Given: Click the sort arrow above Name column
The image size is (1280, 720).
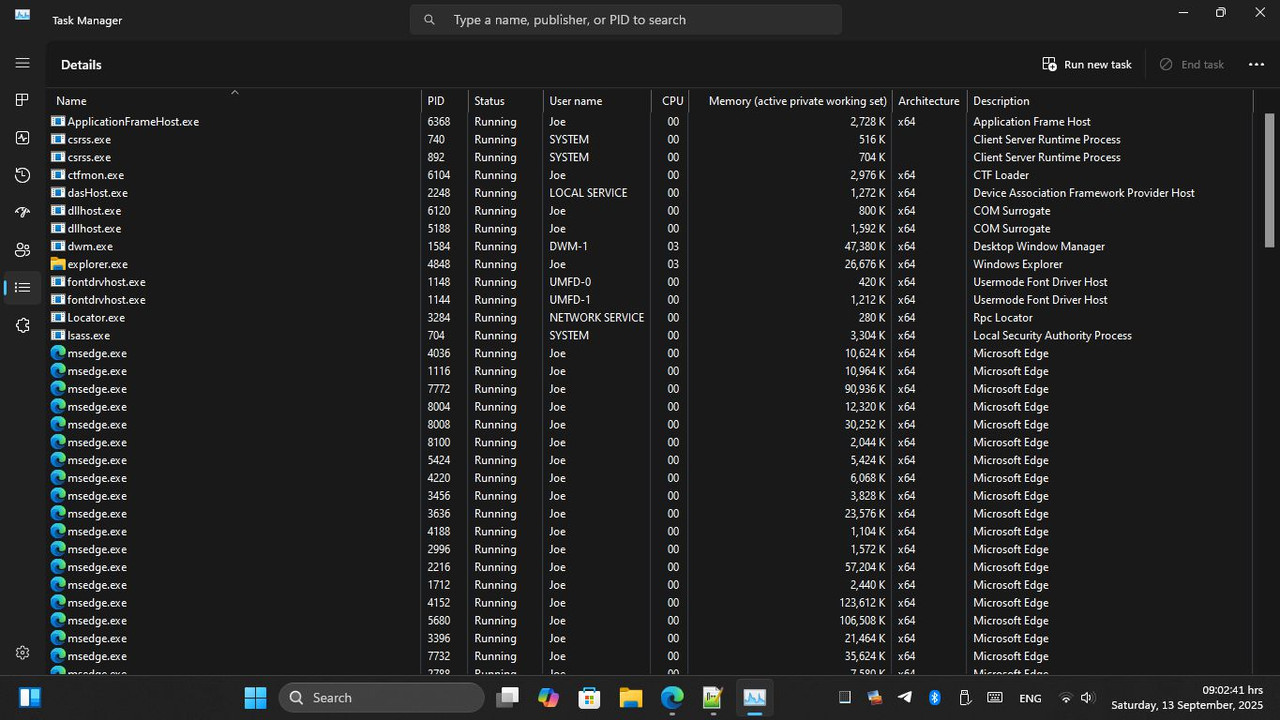Looking at the screenshot, I should coord(235,92).
